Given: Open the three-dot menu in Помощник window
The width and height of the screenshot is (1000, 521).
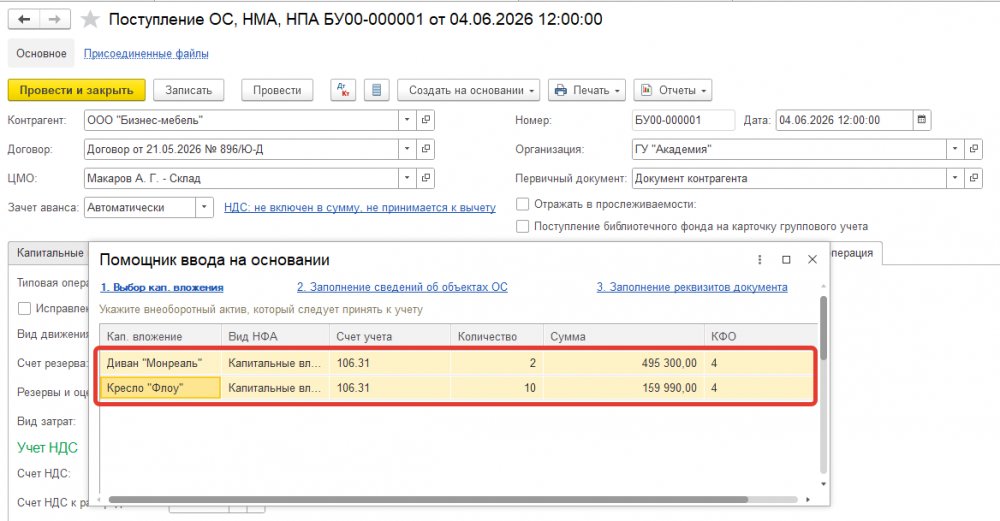Looking at the screenshot, I should (760, 260).
